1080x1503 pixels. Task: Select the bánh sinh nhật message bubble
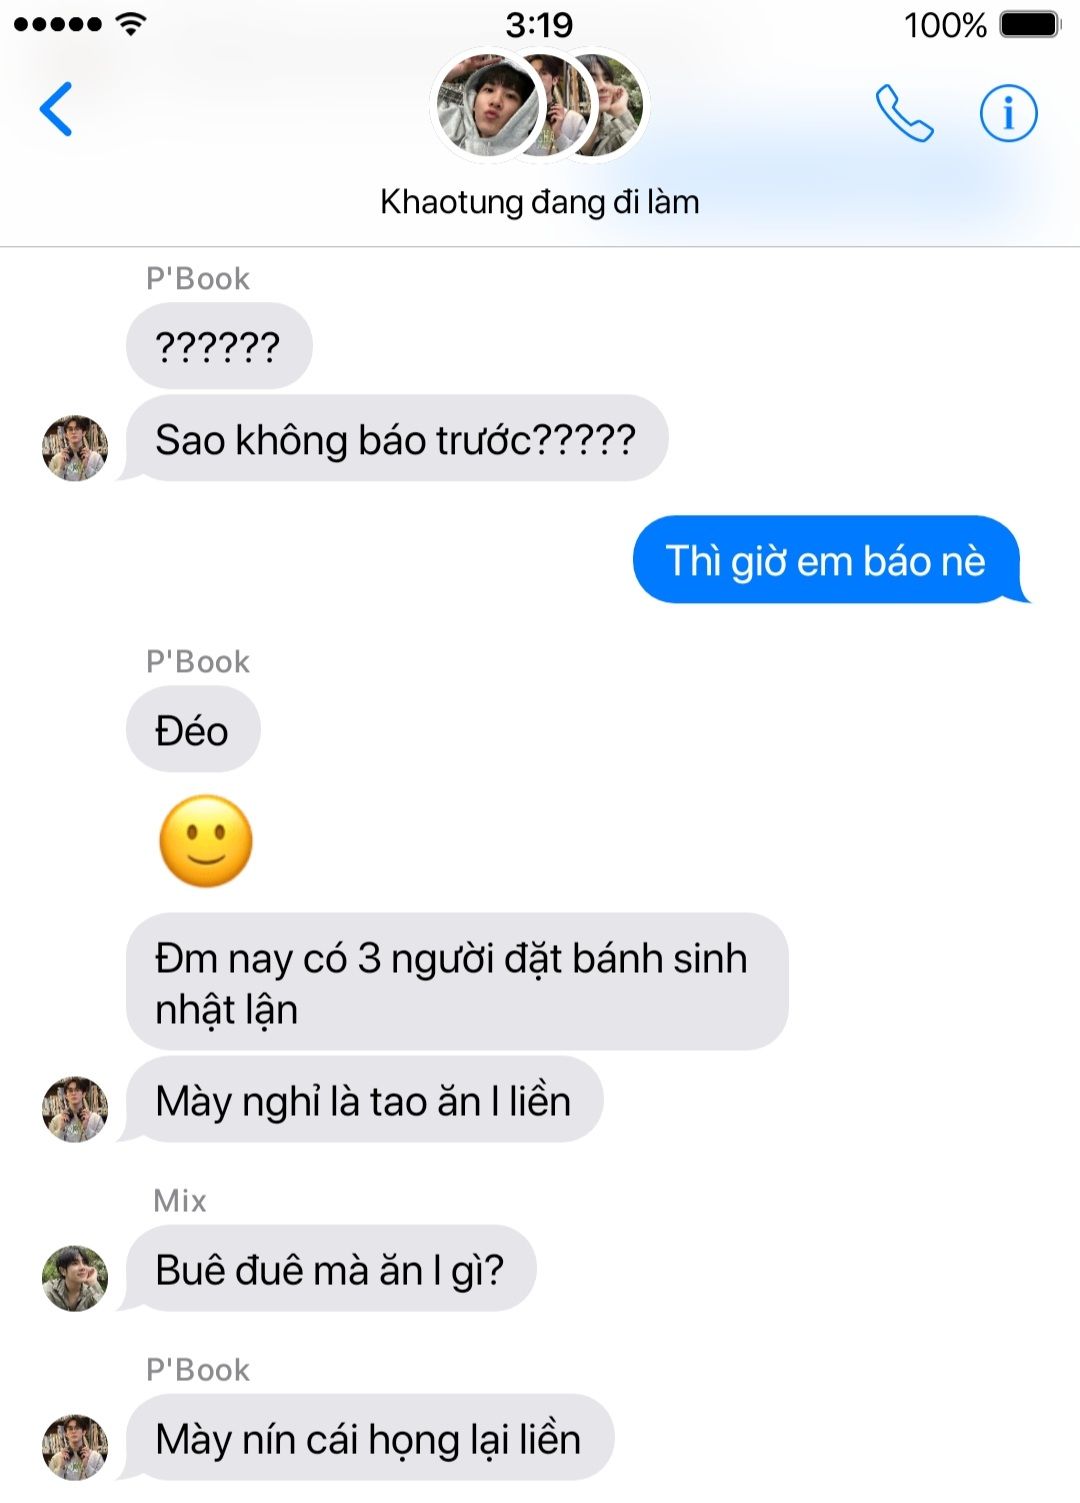point(457,982)
